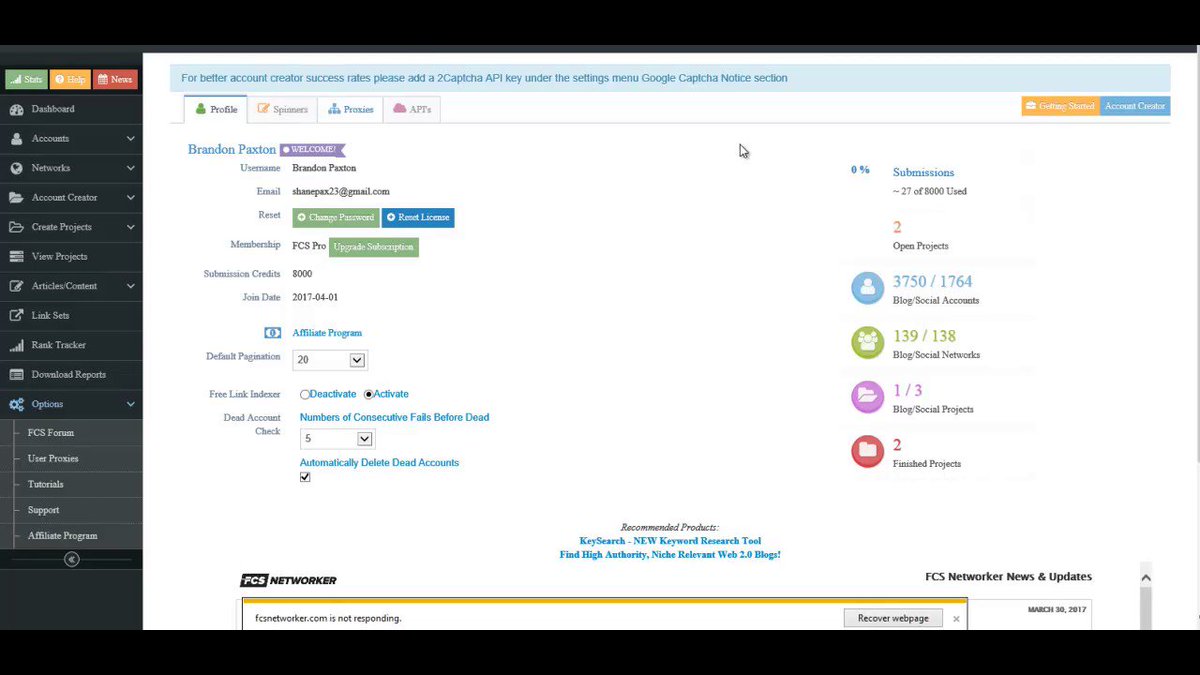Image resolution: width=1200 pixels, height=675 pixels.
Task: Click the news panel scrollbar up arrow
Action: point(1146,578)
